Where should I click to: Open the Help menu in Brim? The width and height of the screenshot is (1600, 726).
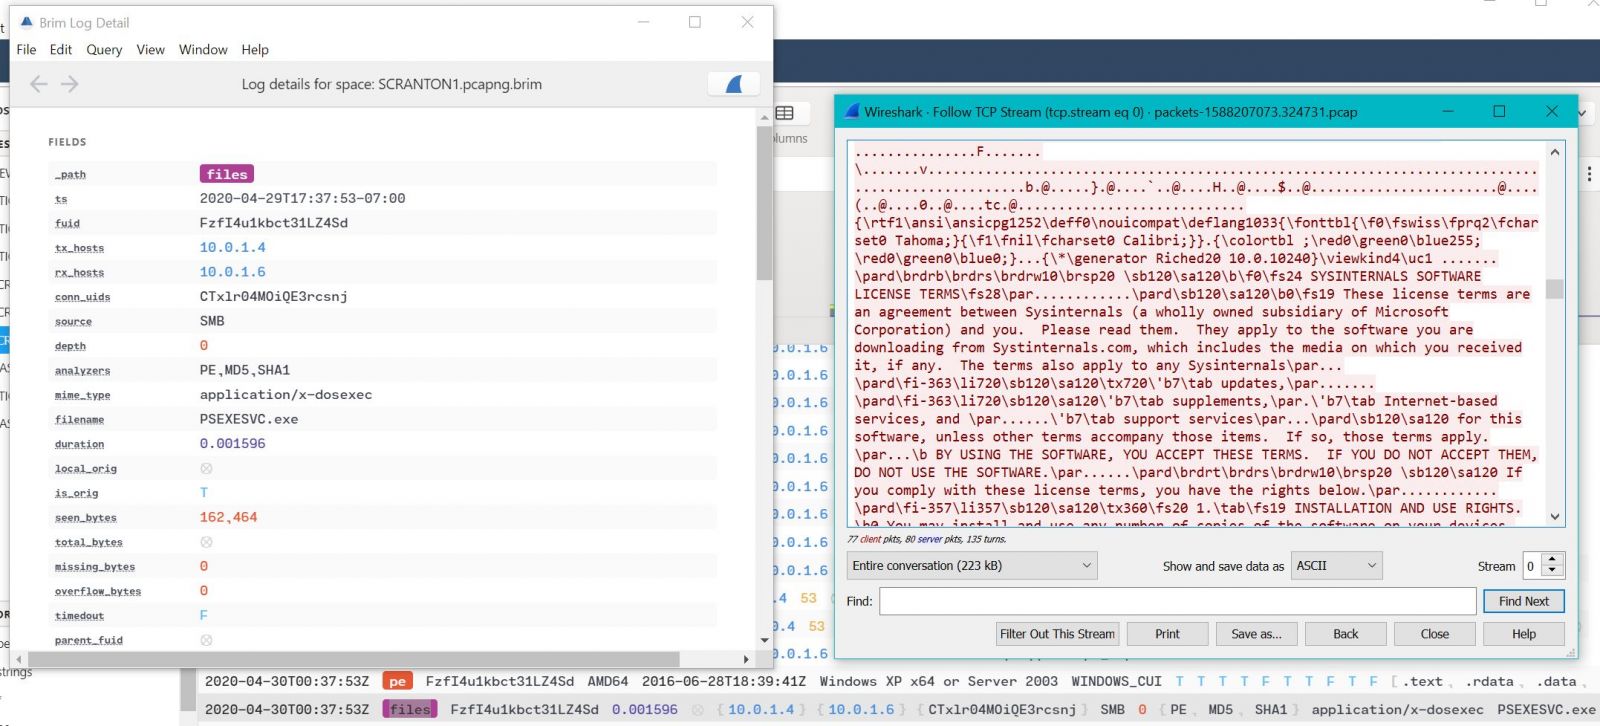click(255, 49)
